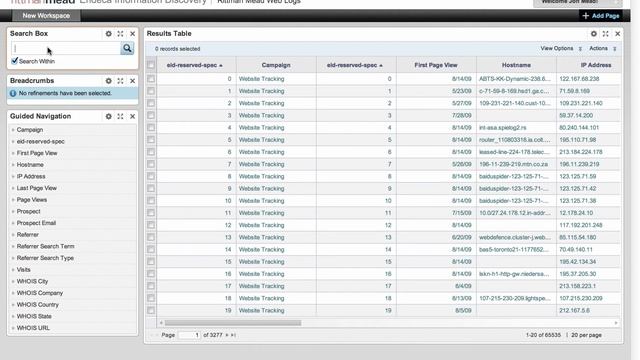Click the 1-20 of 65535 record count
Viewport: 640px width, 360px height.
543,335
